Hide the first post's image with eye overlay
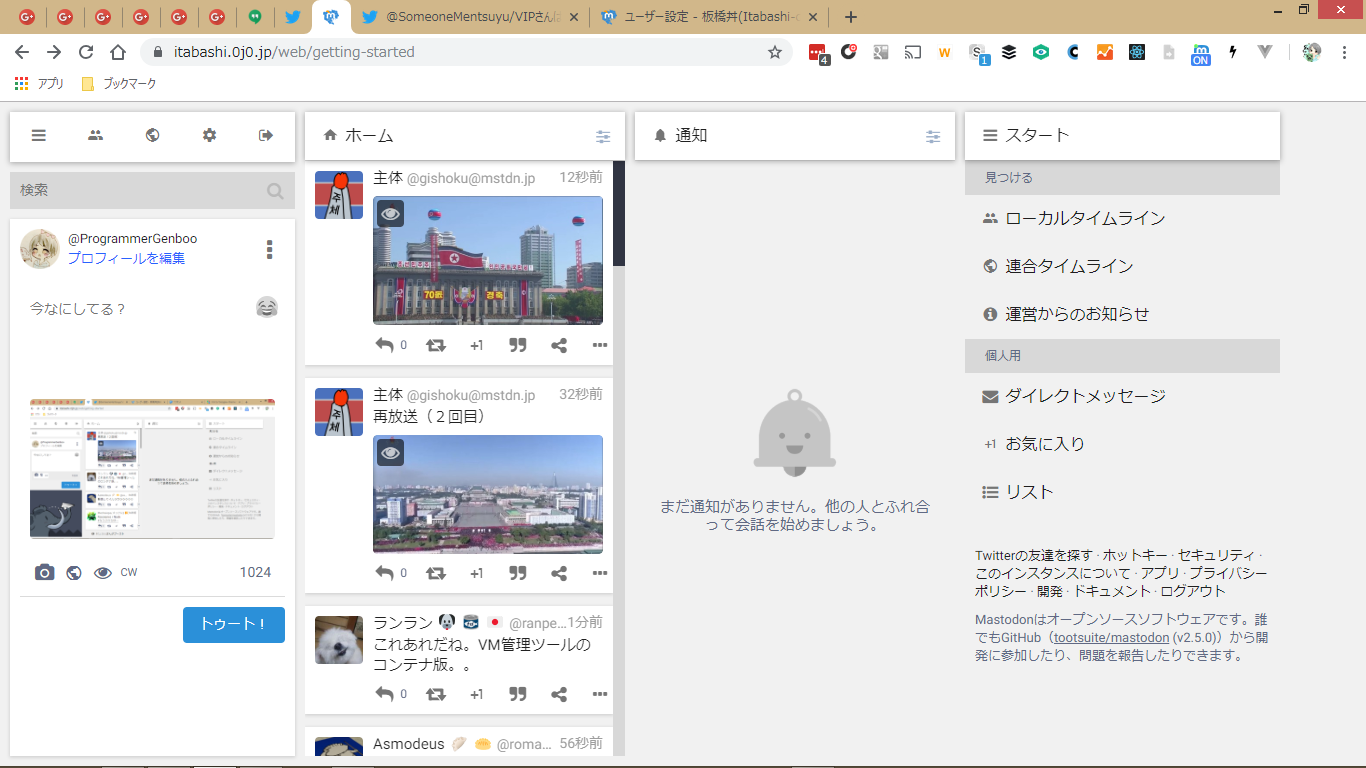Image resolution: width=1366 pixels, height=768 pixels. click(391, 213)
